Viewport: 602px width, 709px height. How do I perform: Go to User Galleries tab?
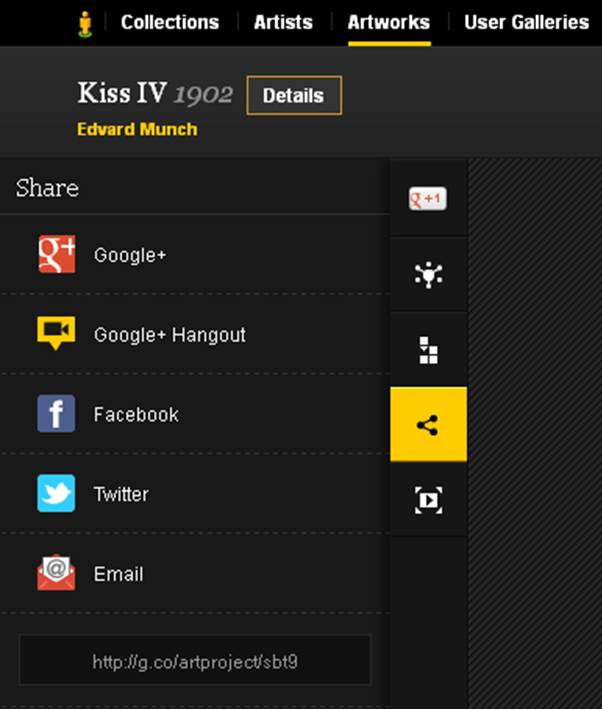pyautogui.click(x=527, y=22)
